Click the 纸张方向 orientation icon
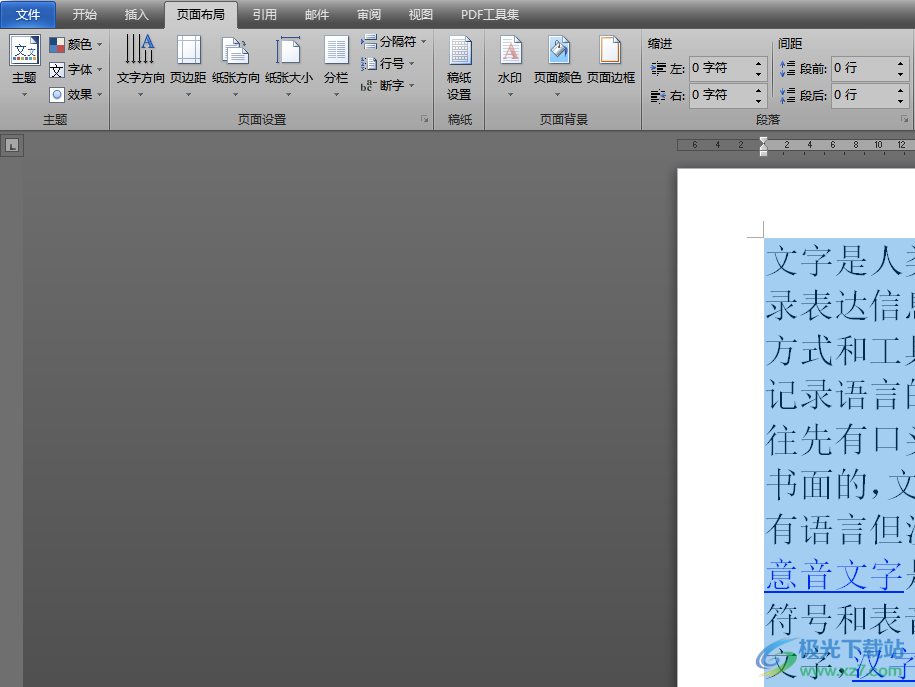Viewport: 915px width, 687px height. click(x=236, y=50)
